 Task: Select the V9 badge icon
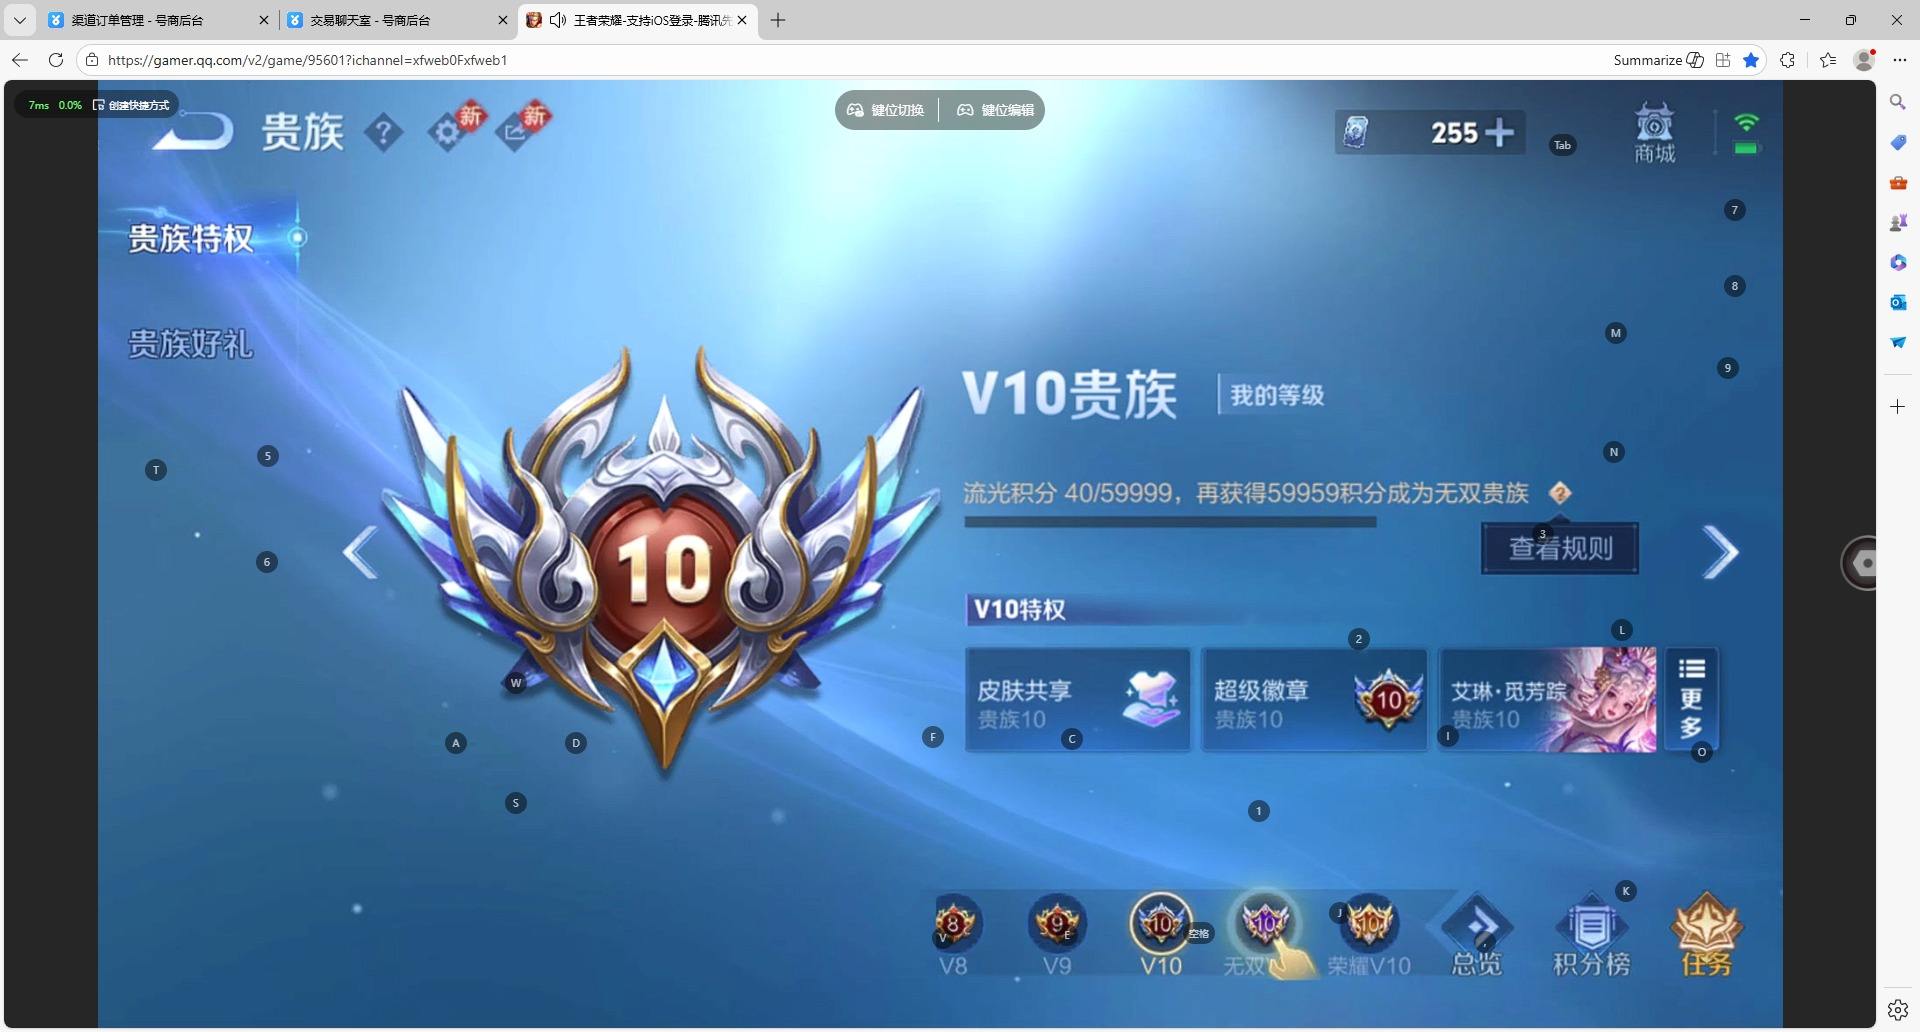(x=1057, y=923)
